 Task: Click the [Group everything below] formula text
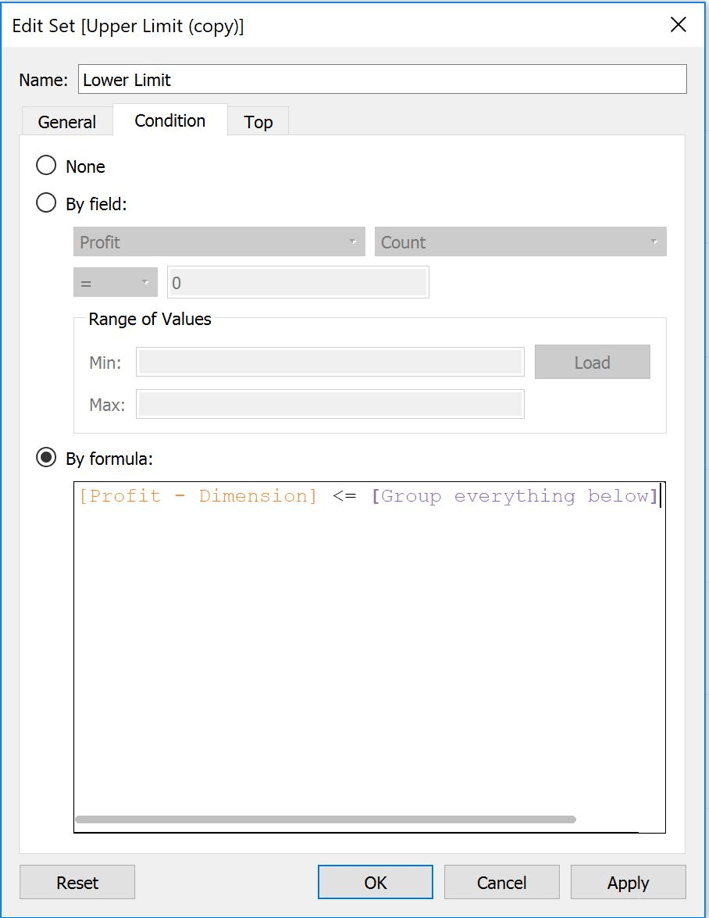tap(515, 496)
